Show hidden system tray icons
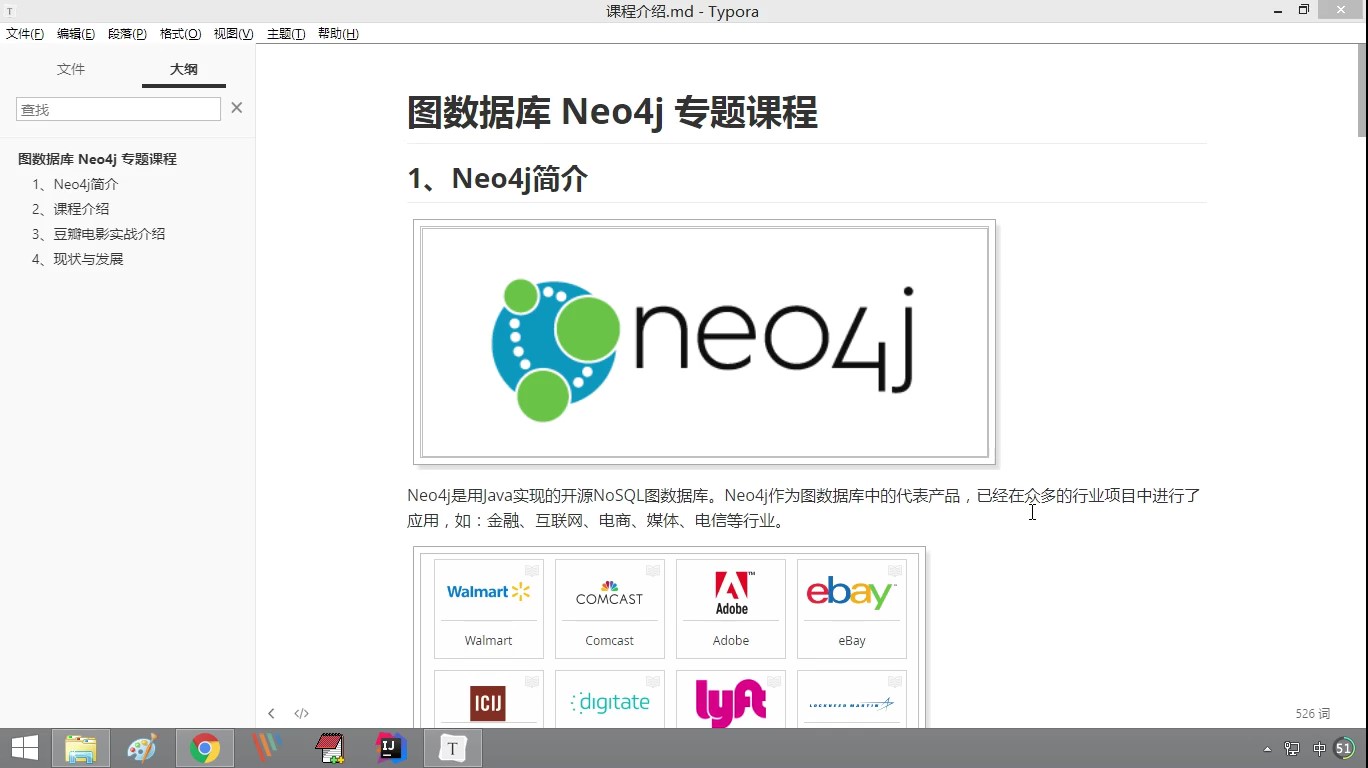Viewport: 1368px width, 768px height. [x=1268, y=749]
